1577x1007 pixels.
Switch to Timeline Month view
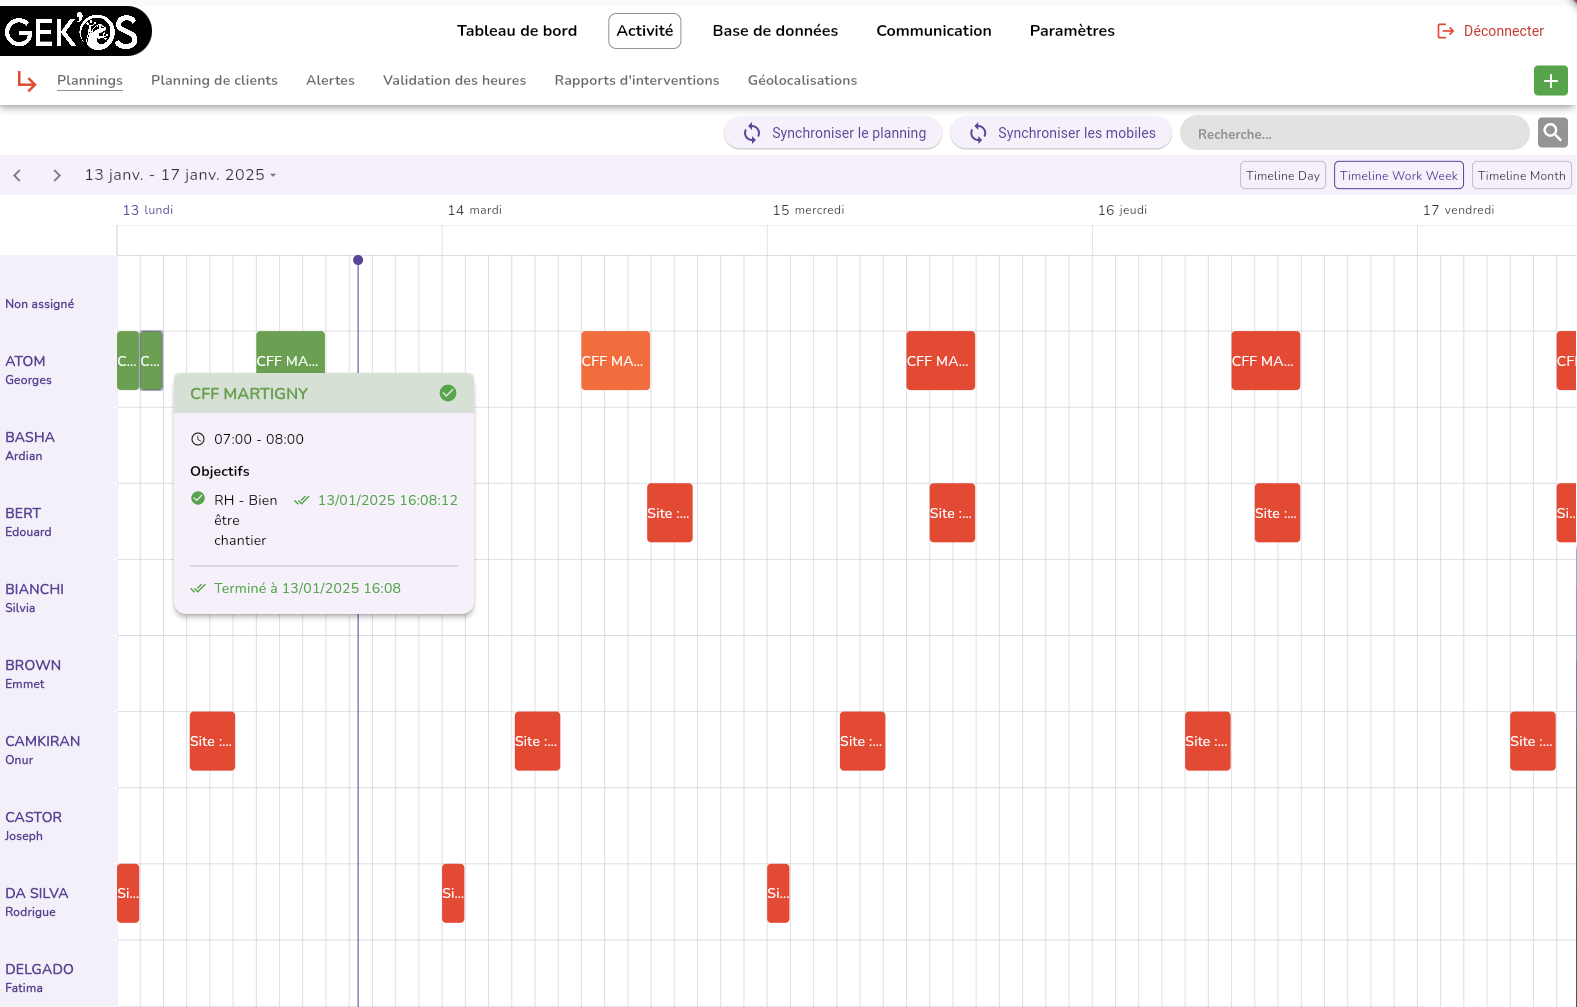pos(1520,175)
